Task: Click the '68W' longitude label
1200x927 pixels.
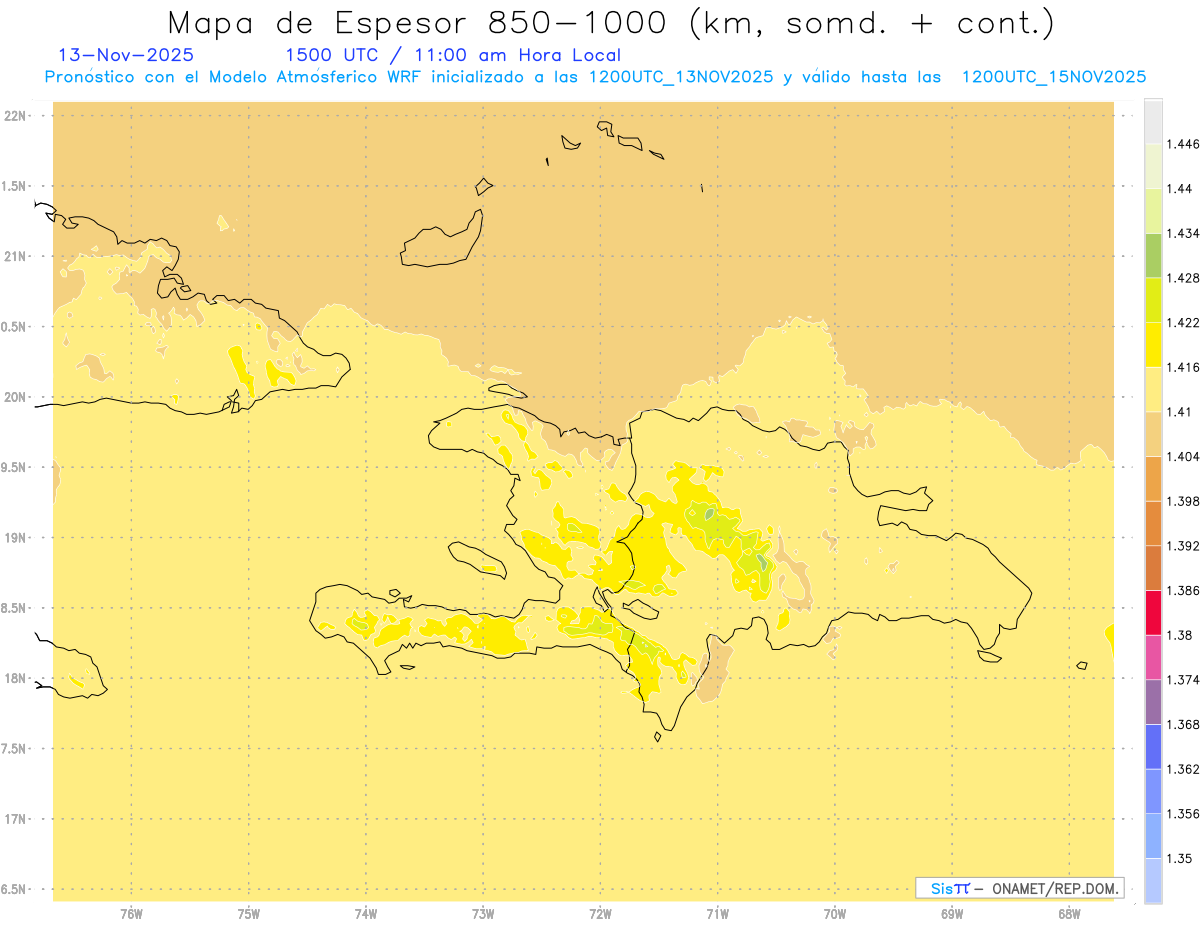Action: point(1069,914)
